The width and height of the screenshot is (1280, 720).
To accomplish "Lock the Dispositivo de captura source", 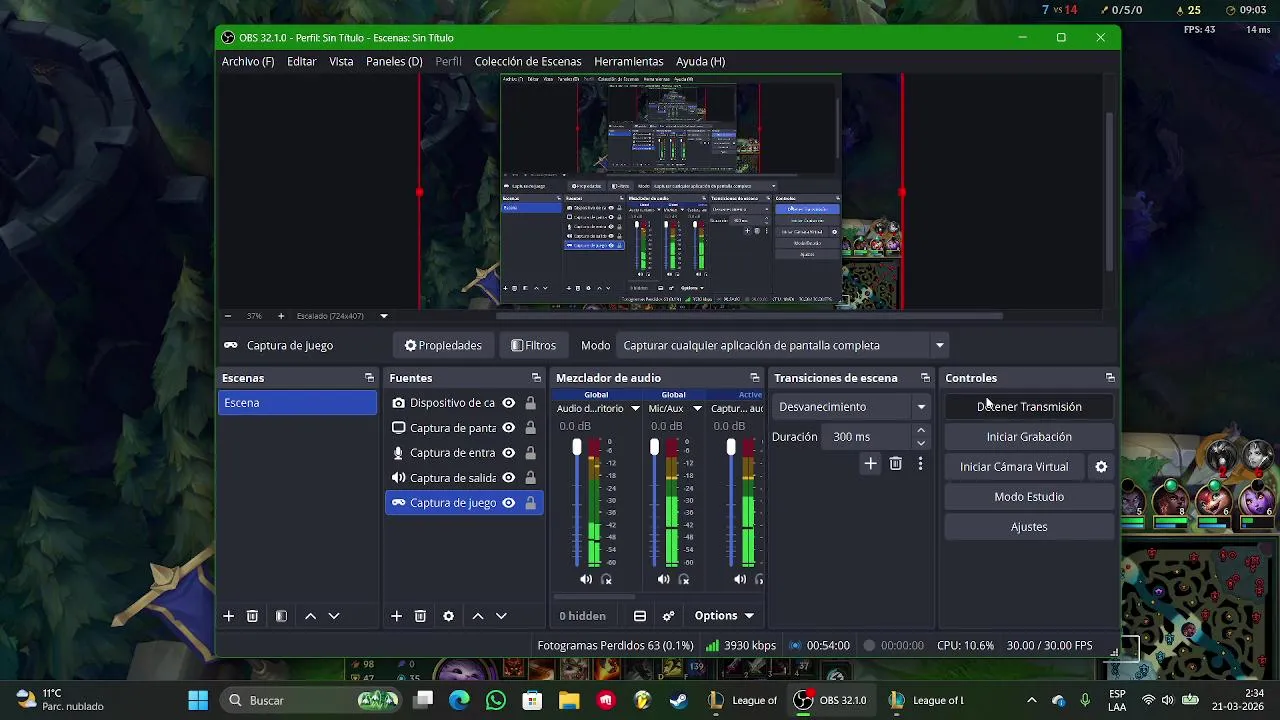I will tap(530, 403).
